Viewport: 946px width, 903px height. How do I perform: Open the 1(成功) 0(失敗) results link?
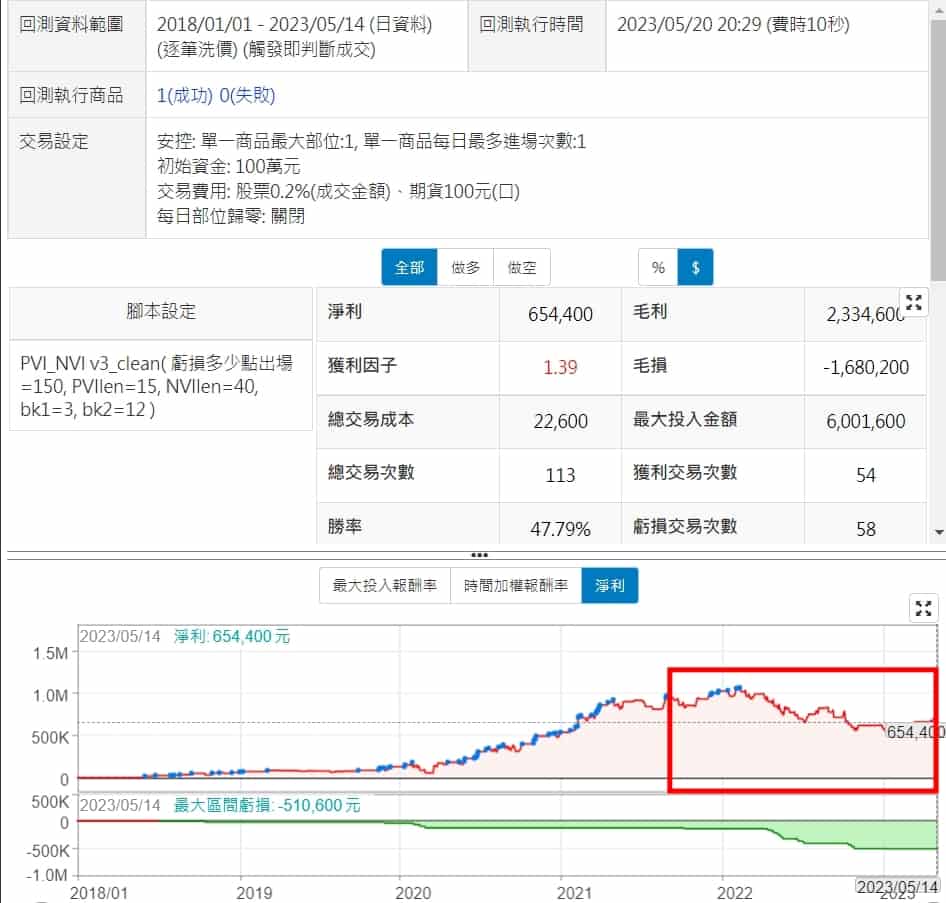(216, 96)
